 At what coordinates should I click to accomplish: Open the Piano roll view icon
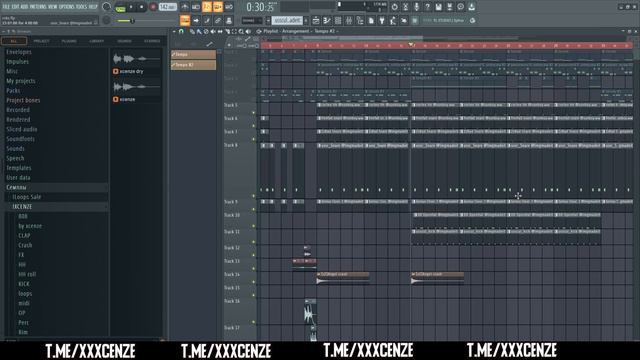[327, 20]
